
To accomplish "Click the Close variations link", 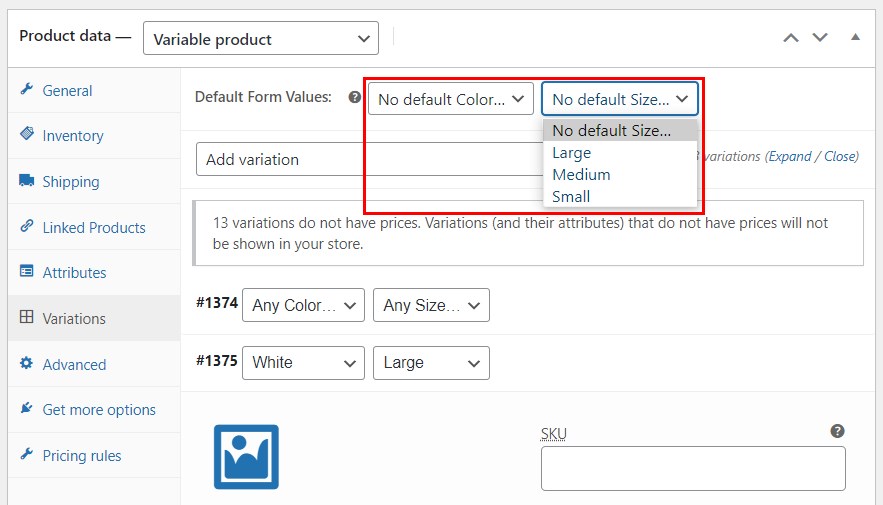I will click(840, 157).
